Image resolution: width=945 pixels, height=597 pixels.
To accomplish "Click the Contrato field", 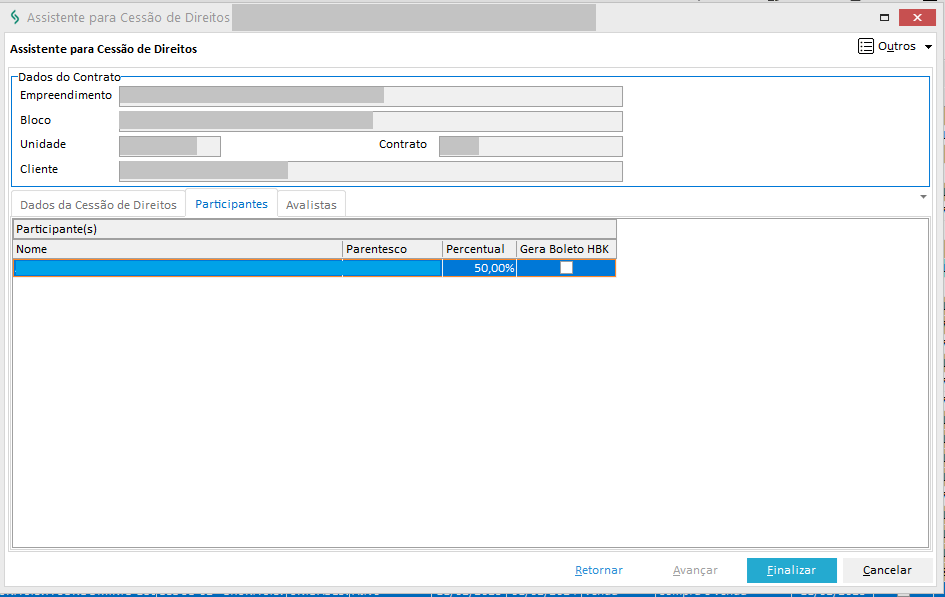I will point(530,146).
